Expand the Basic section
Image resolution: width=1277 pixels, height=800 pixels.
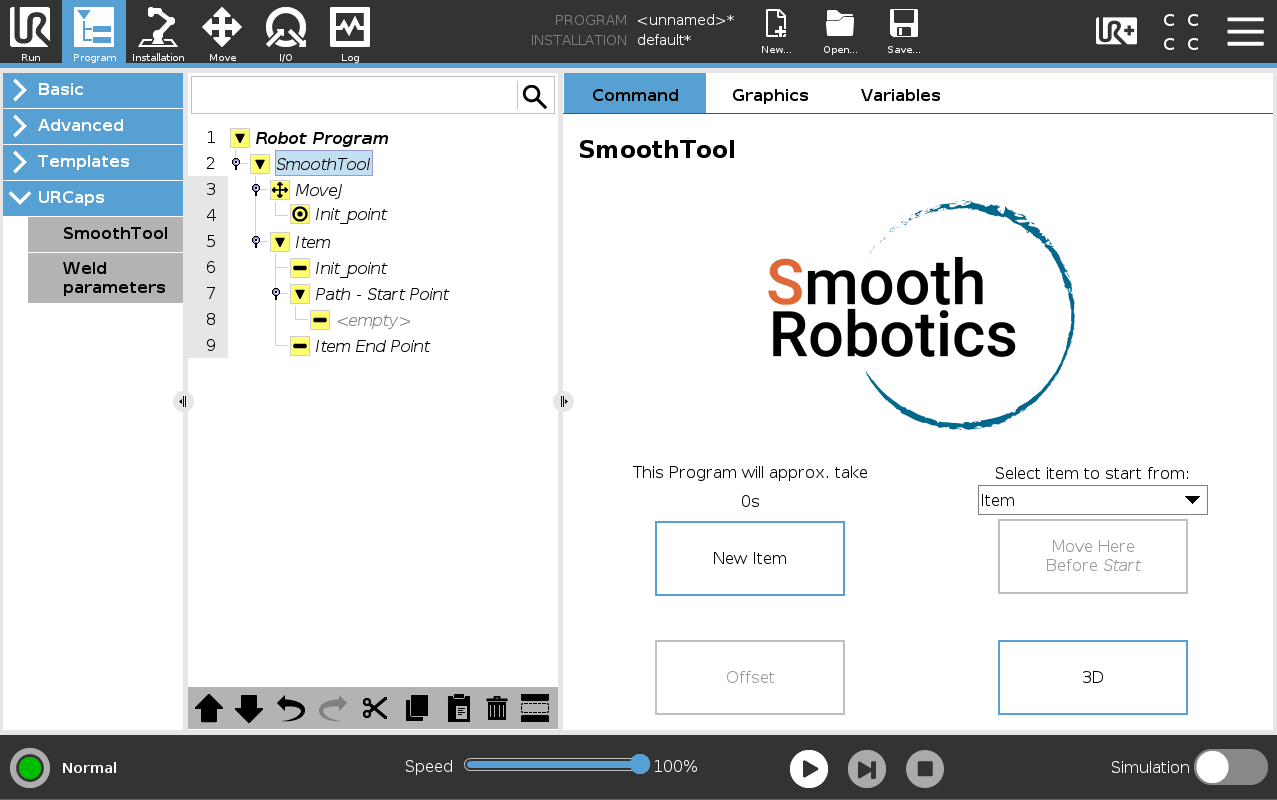coord(93,89)
